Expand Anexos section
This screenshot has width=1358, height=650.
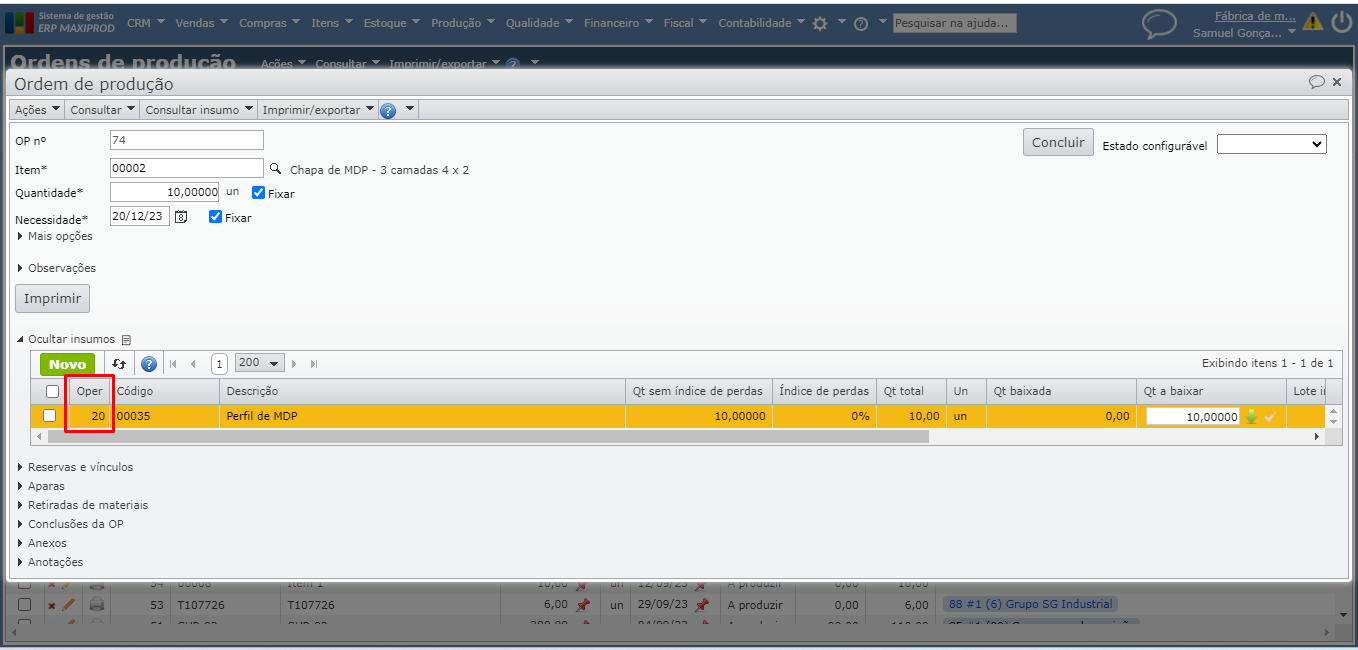(42, 543)
